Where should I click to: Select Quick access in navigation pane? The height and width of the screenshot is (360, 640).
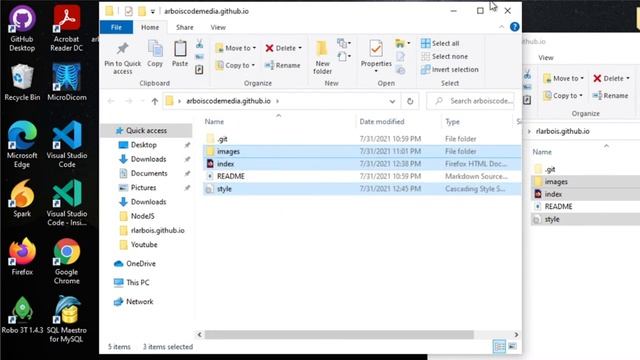tap(146, 131)
